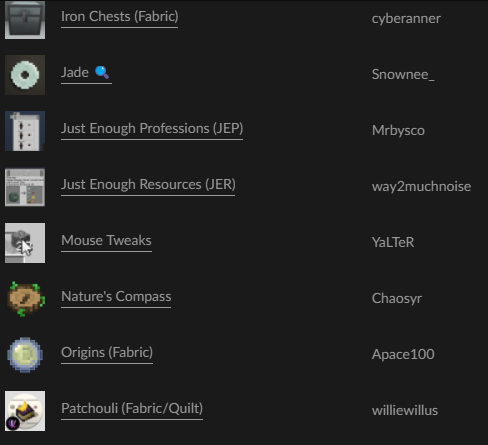The height and width of the screenshot is (445, 488).
Task: Click the Iron Chests mod icon
Action: [25, 20]
